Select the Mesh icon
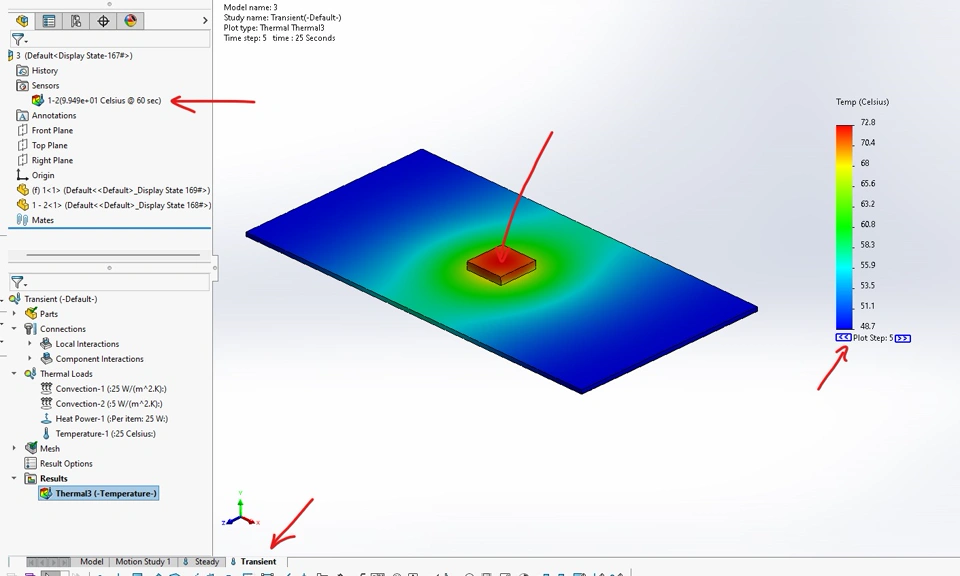 click(x=31, y=449)
